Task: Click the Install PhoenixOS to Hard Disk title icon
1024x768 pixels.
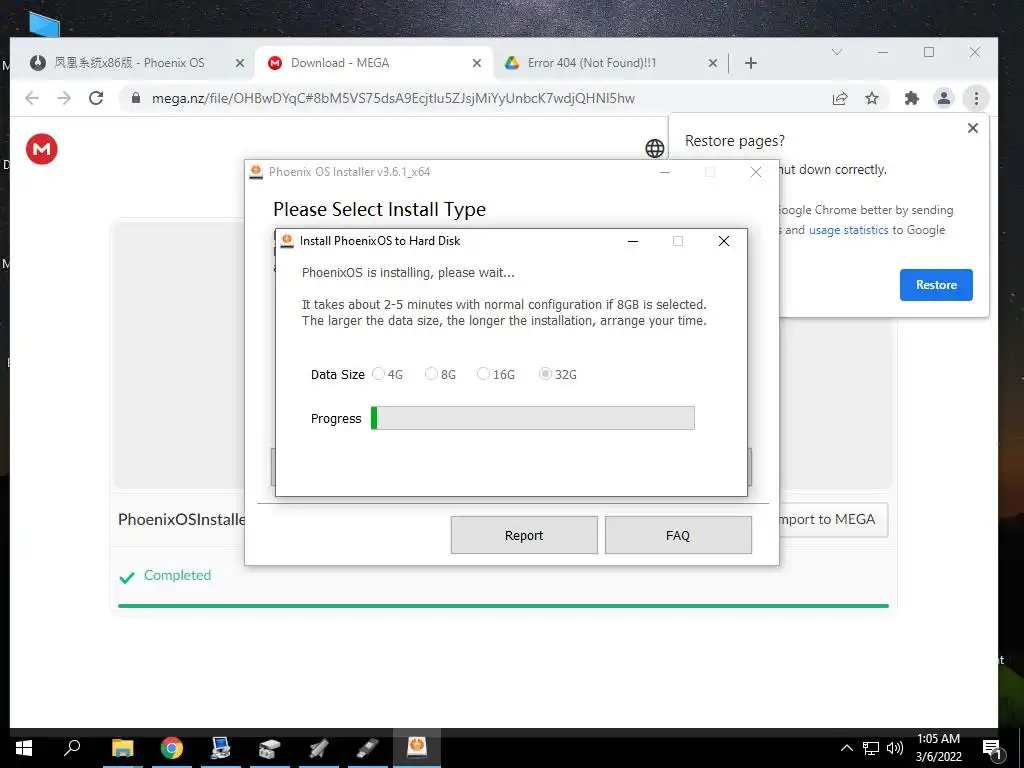Action: [x=287, y=240]
